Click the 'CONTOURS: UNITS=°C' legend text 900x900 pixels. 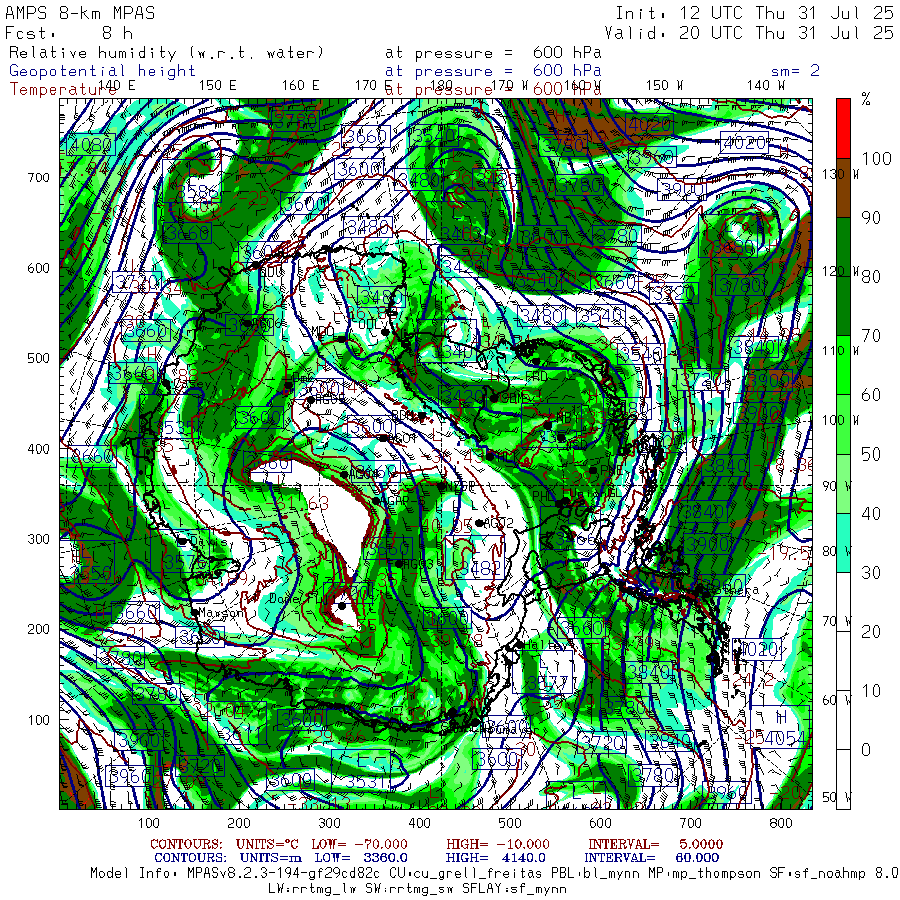coord(224,844)
